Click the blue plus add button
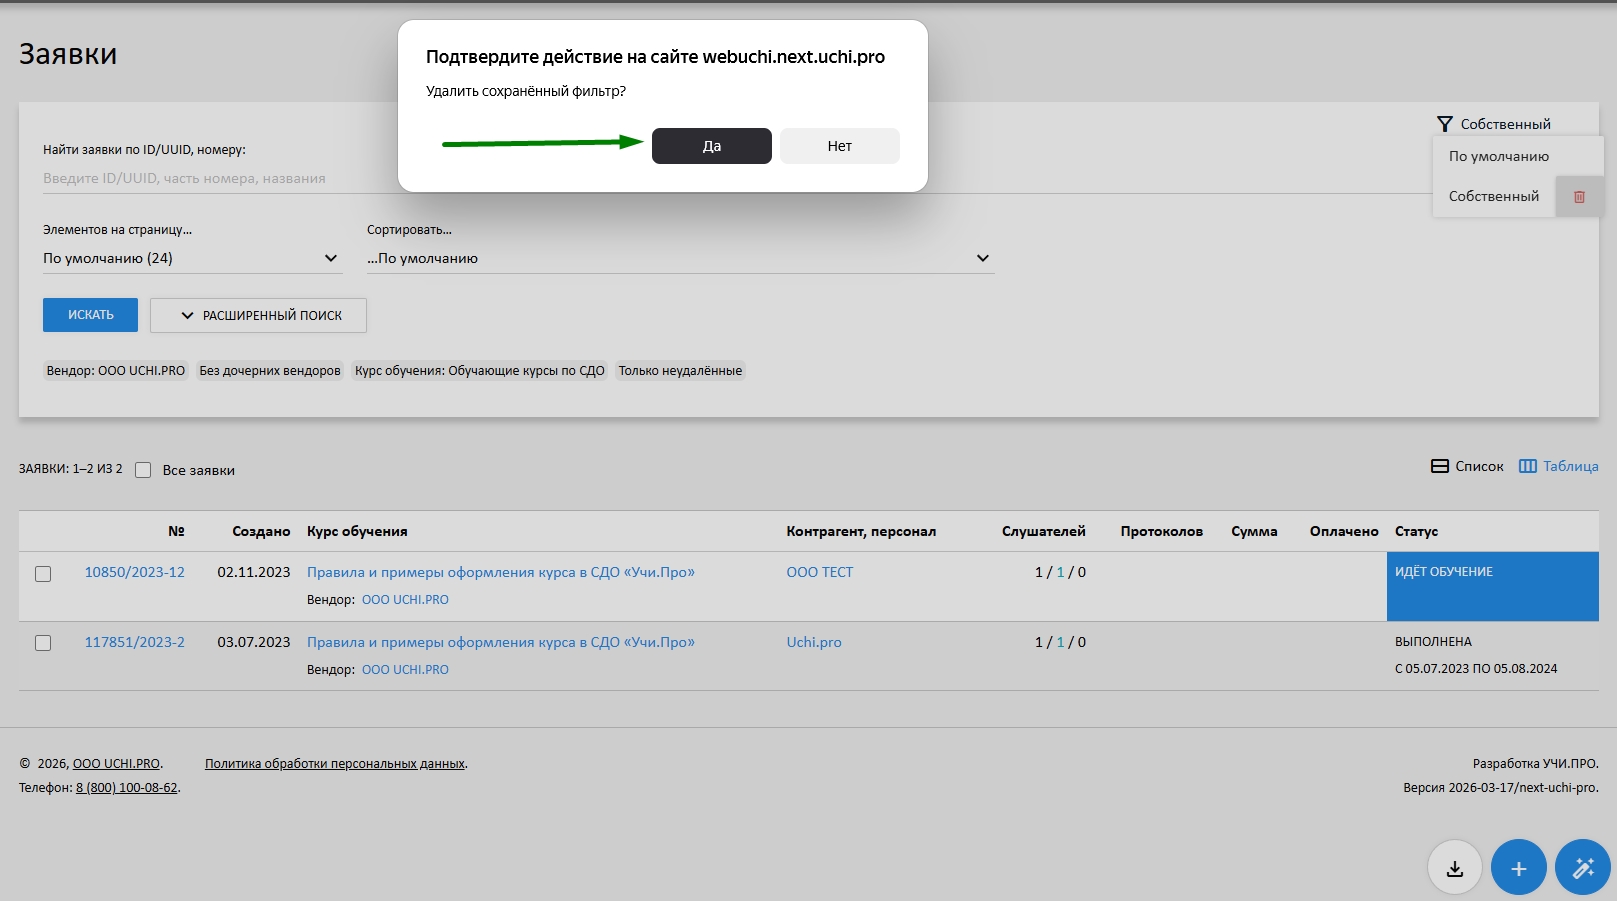 coord(1518,867)
